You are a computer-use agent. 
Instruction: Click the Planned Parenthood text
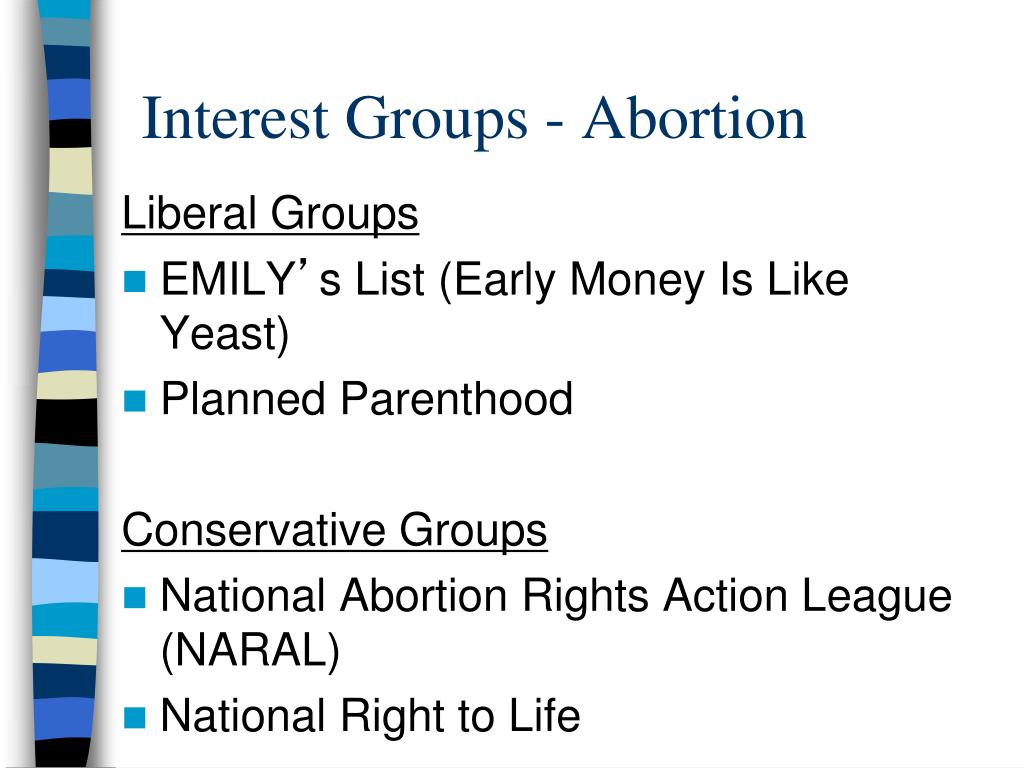point(366,398)
